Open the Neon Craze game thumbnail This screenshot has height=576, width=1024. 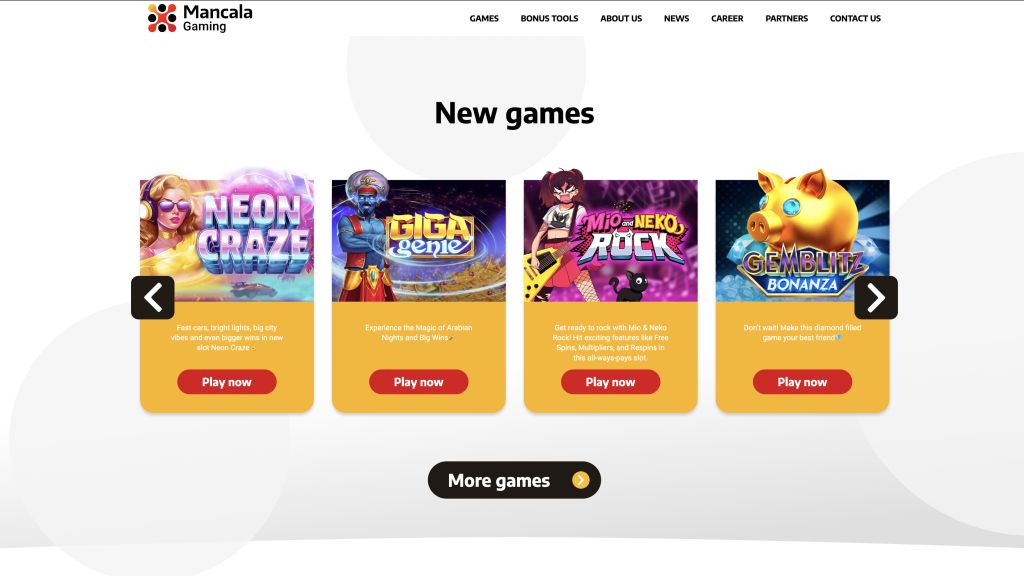[x=227, y=236]
